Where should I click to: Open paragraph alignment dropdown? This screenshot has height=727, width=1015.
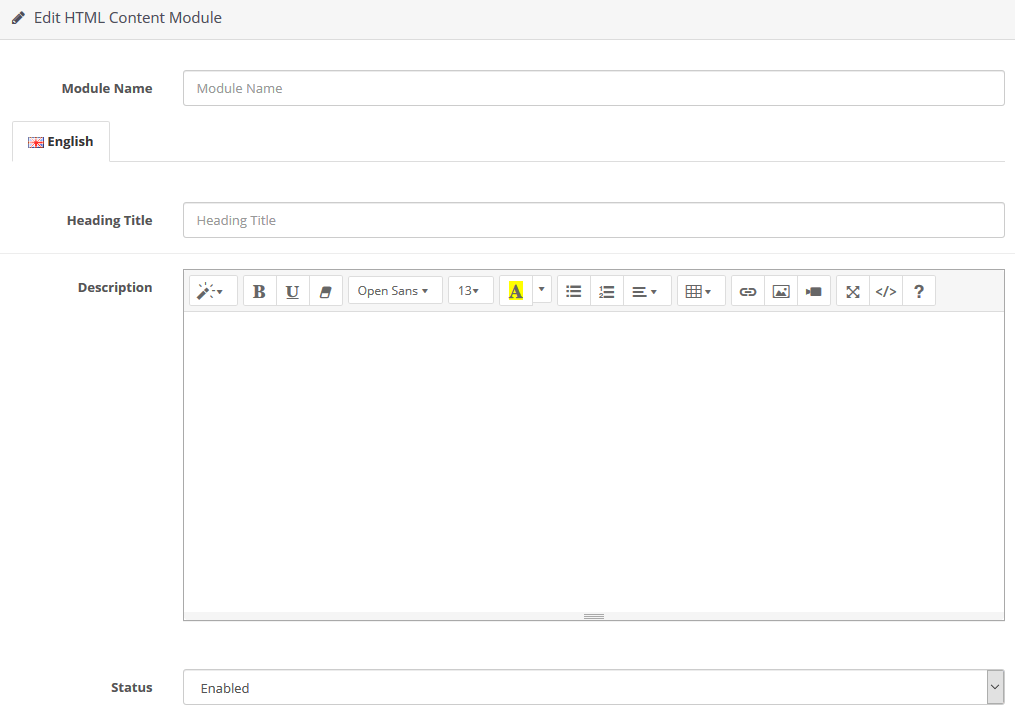pyautogui.click(x=646, y=291)
